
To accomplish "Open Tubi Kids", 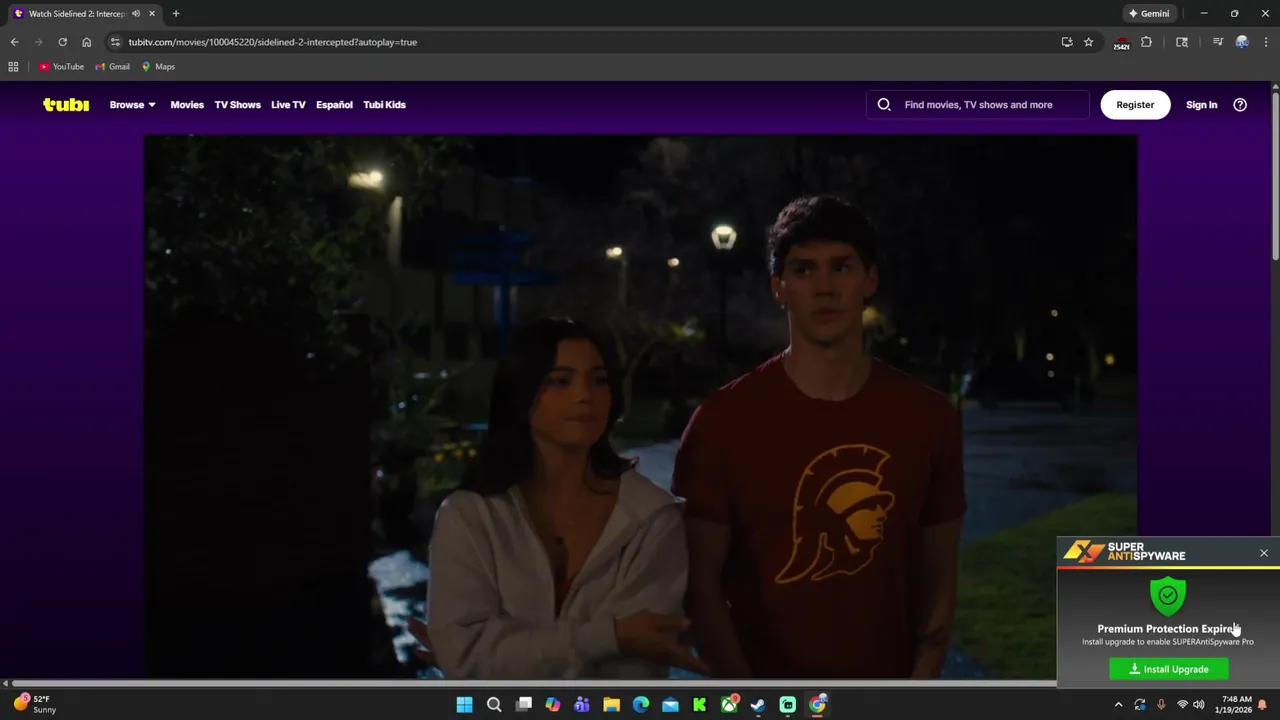I will click(384, 104).
